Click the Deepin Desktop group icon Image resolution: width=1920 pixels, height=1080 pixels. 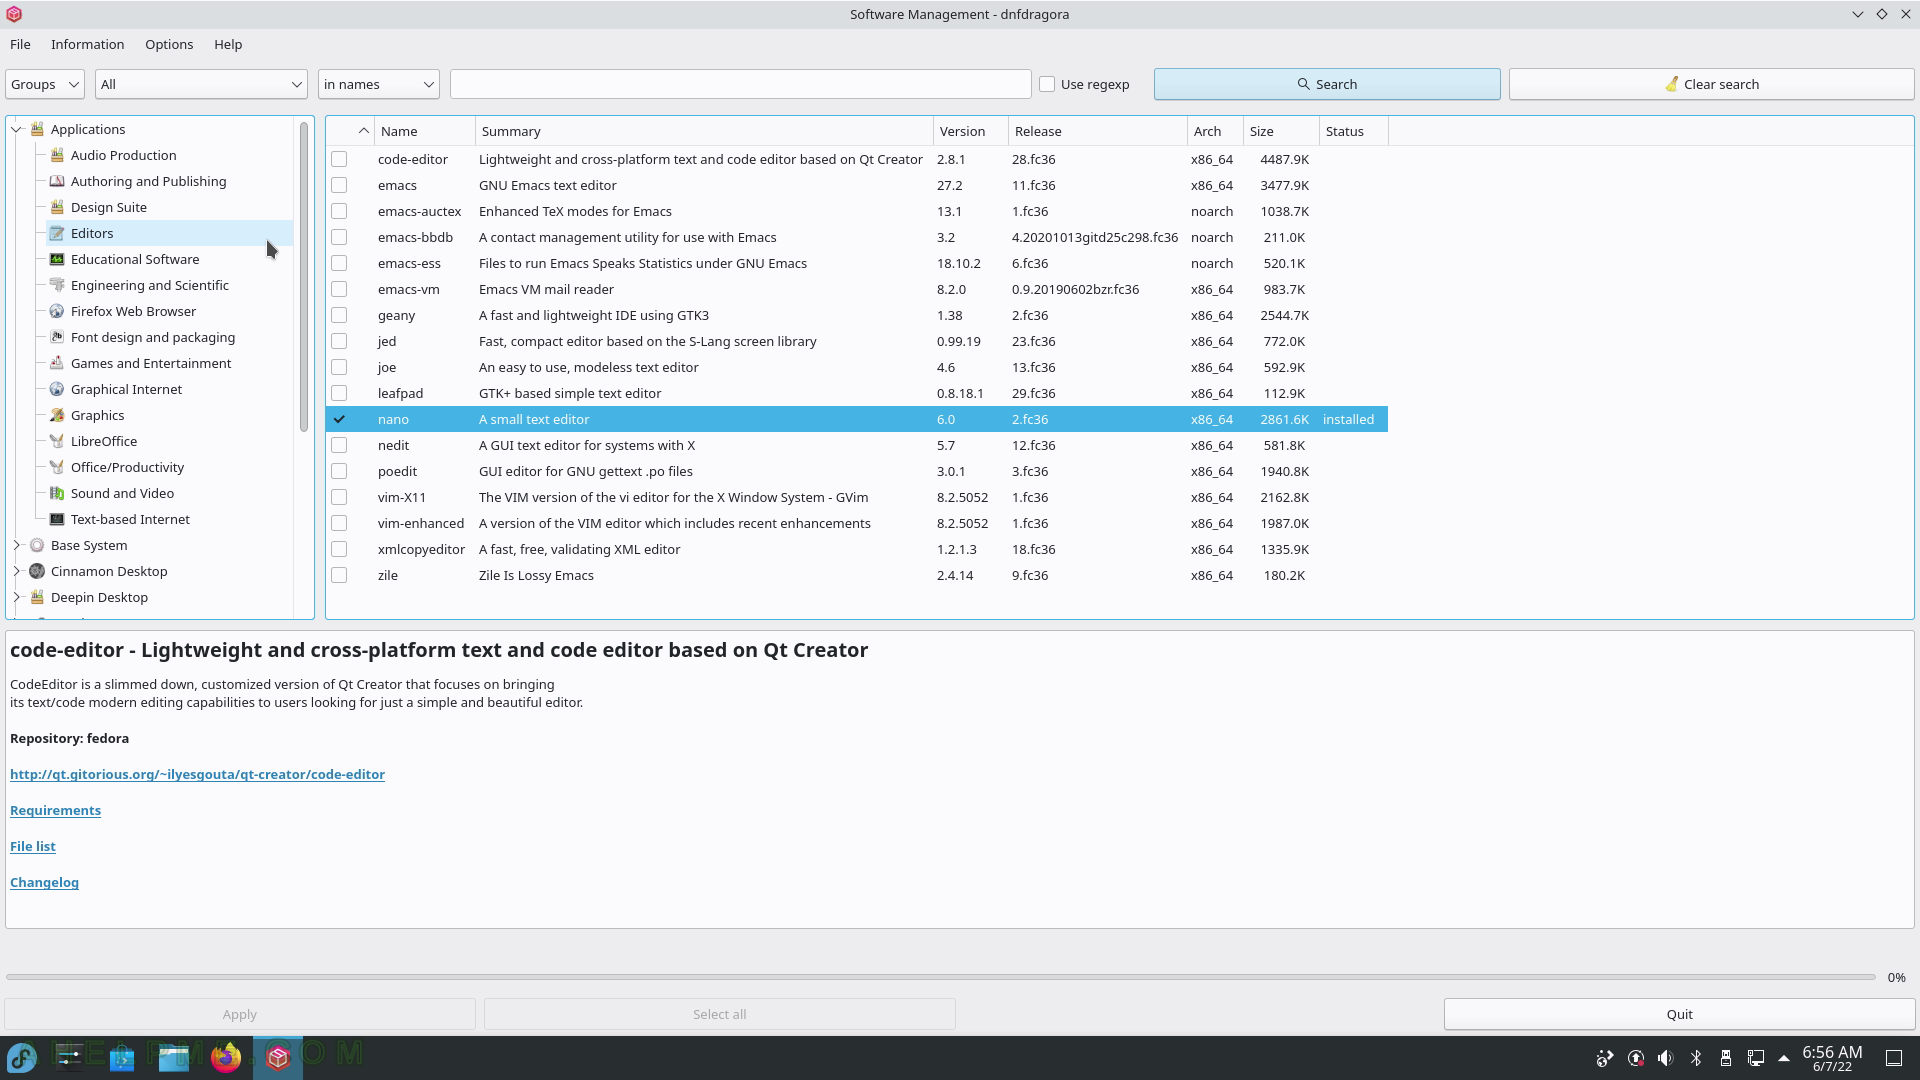click(37, 597)
